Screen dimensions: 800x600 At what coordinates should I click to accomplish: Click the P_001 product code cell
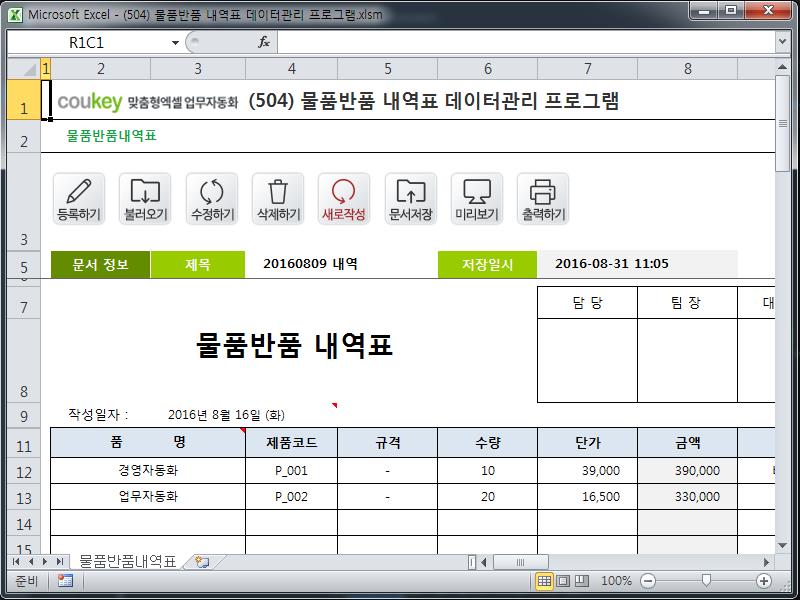[x=291, y=470]
